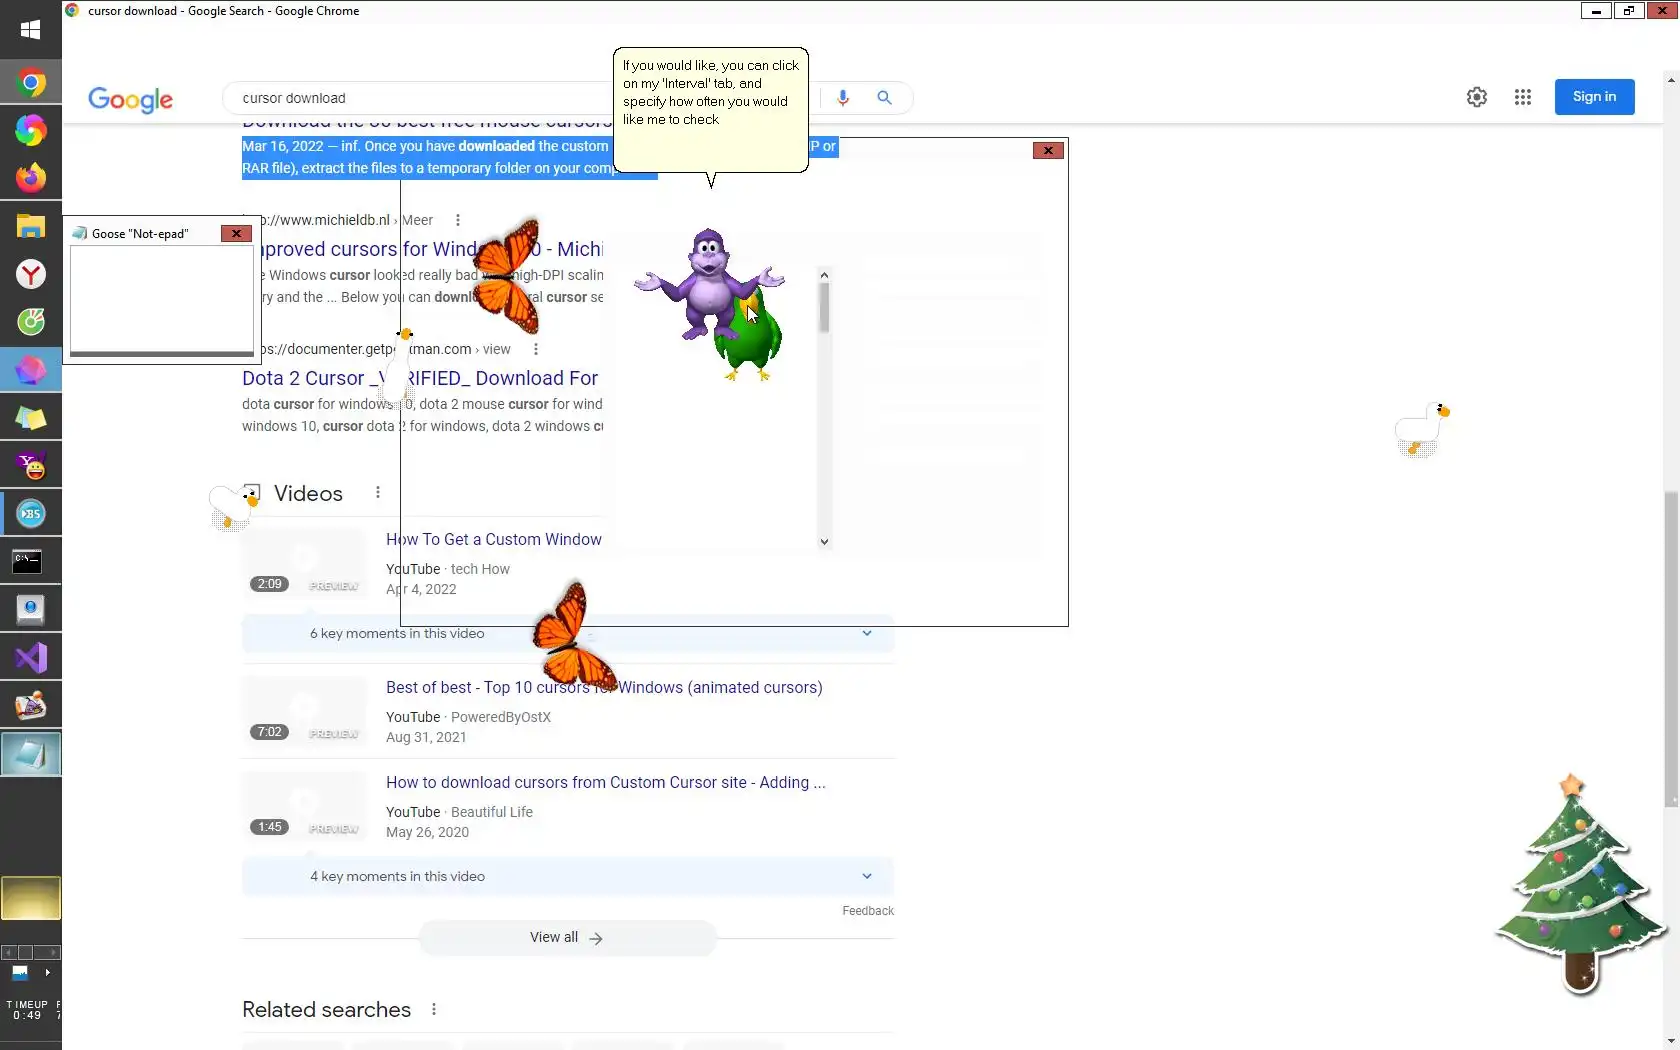This screenshot has width=1680, height=1050.
Task: Click the goose on the right side
Action: point(1422,430)
